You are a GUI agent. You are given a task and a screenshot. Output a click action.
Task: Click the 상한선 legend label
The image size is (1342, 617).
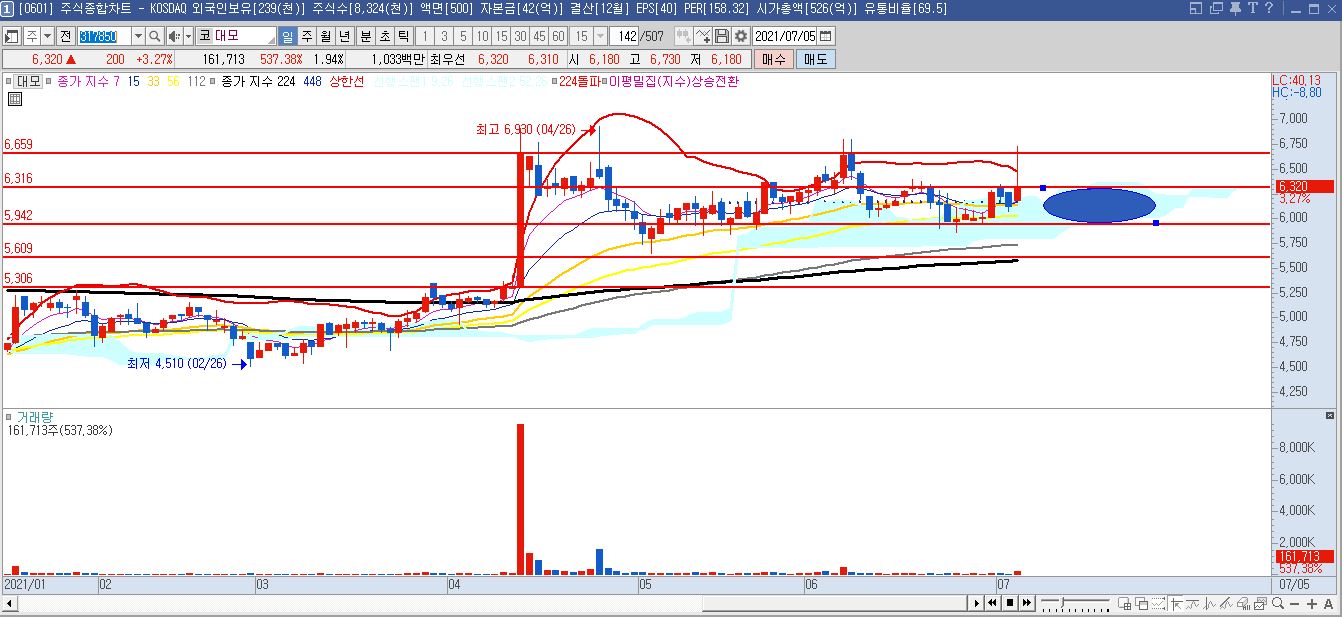347,82
